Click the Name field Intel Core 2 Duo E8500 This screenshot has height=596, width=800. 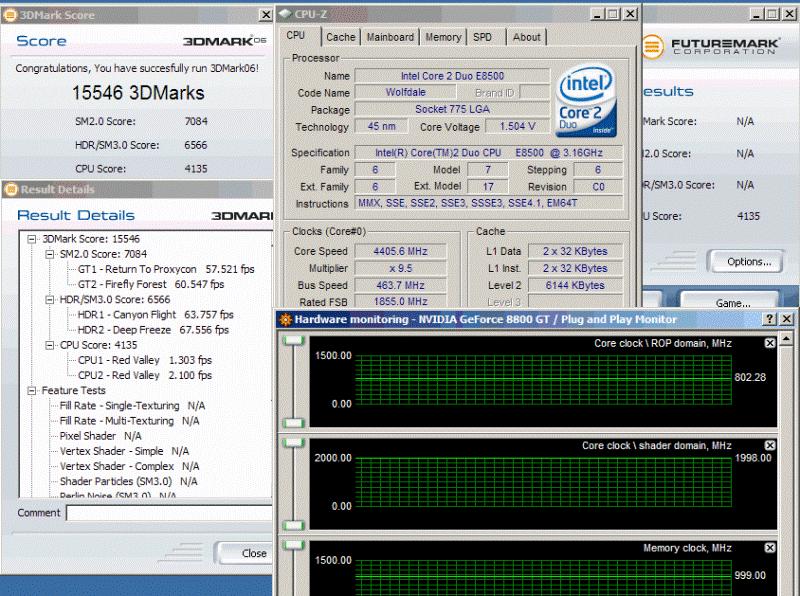[x=452, y=76]
